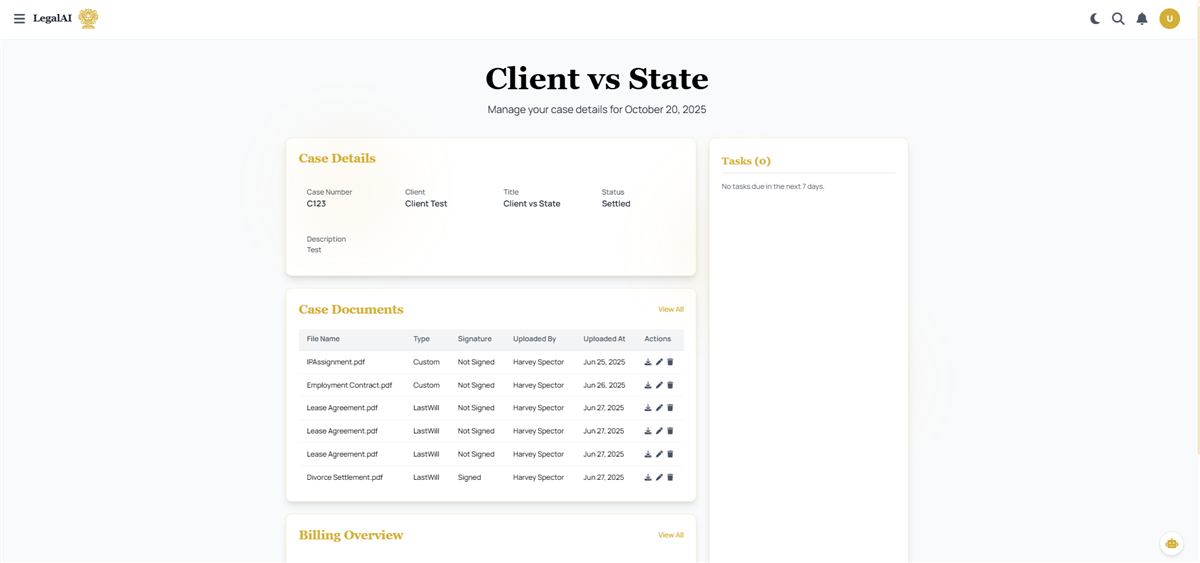The width and height of the screenshot is (1200, 563).
Task: Click the Title value in Case Details
Action: [x=532, y=204]
